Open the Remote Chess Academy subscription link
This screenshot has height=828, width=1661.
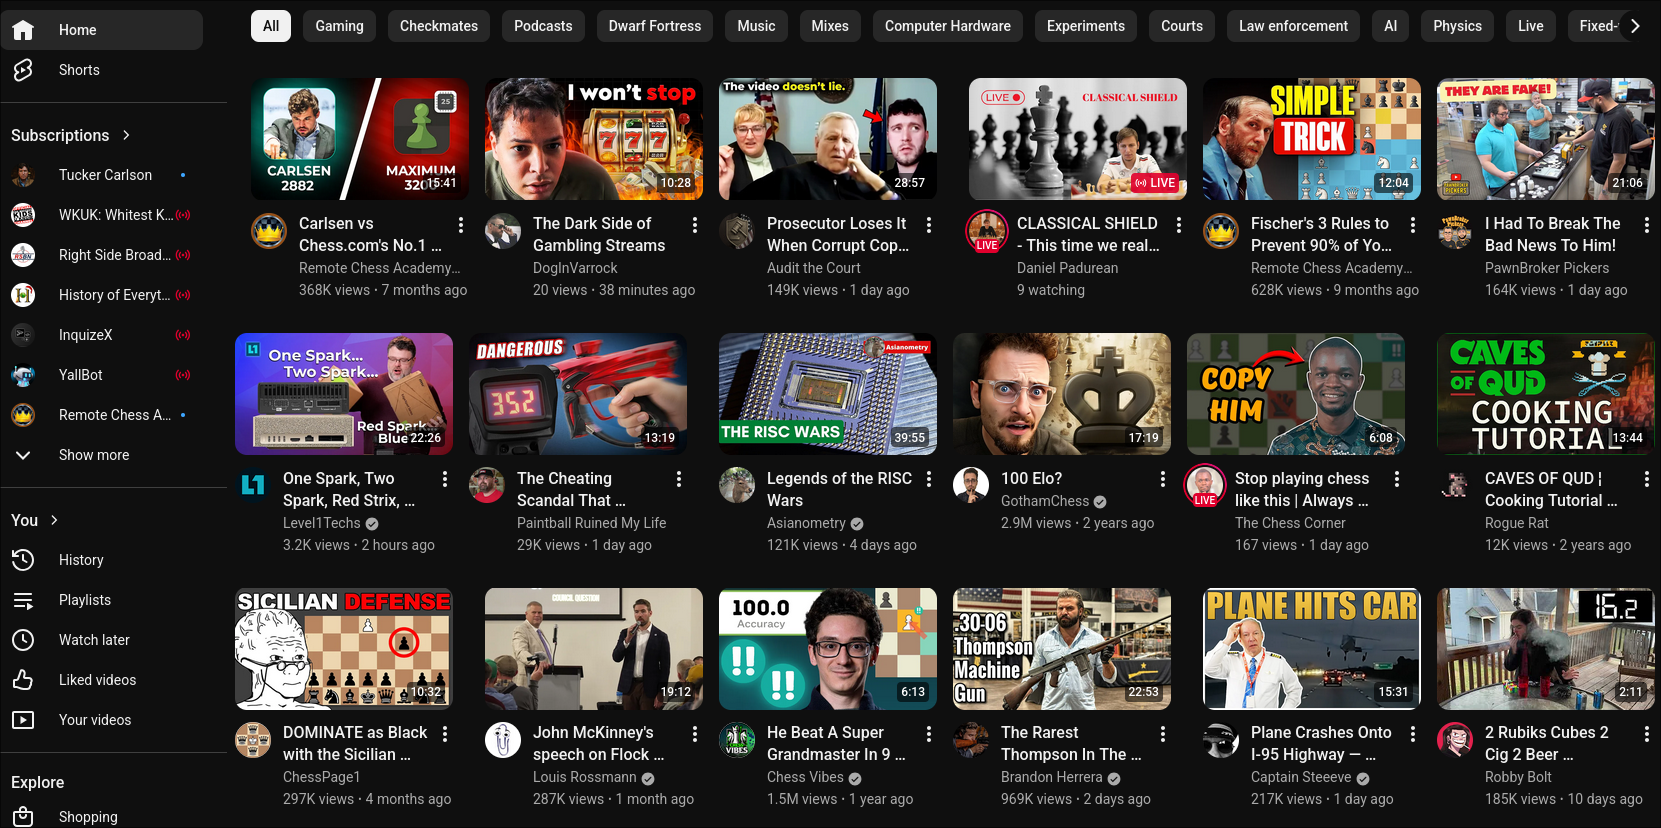101,415
